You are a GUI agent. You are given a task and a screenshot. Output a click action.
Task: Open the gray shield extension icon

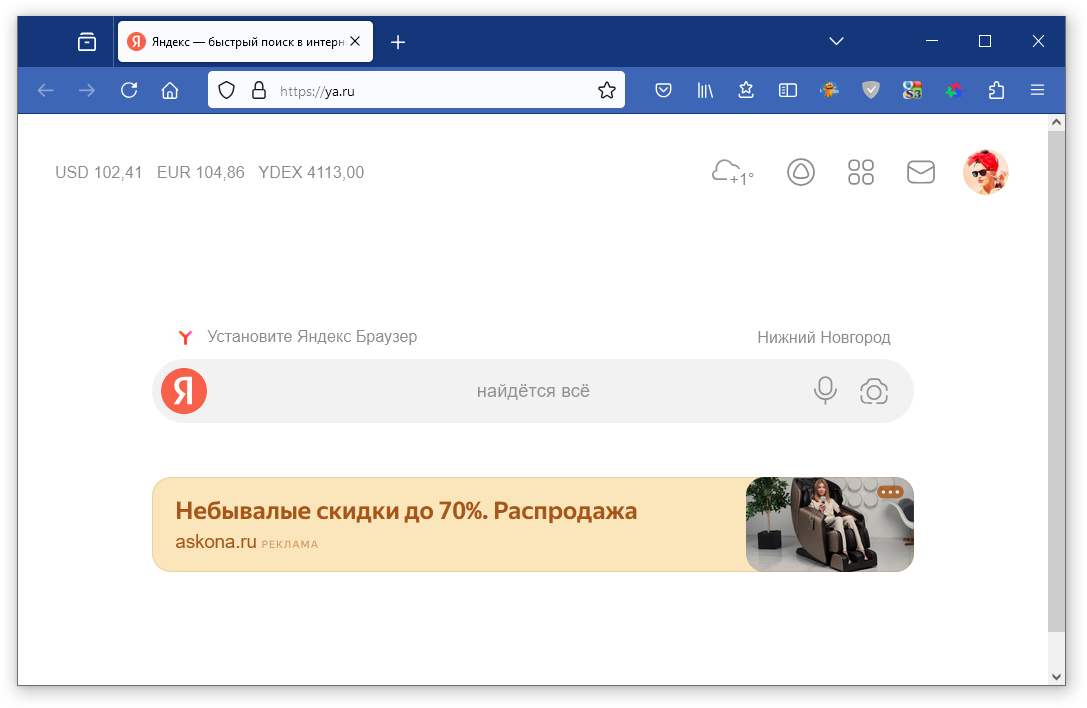[871, 90]
